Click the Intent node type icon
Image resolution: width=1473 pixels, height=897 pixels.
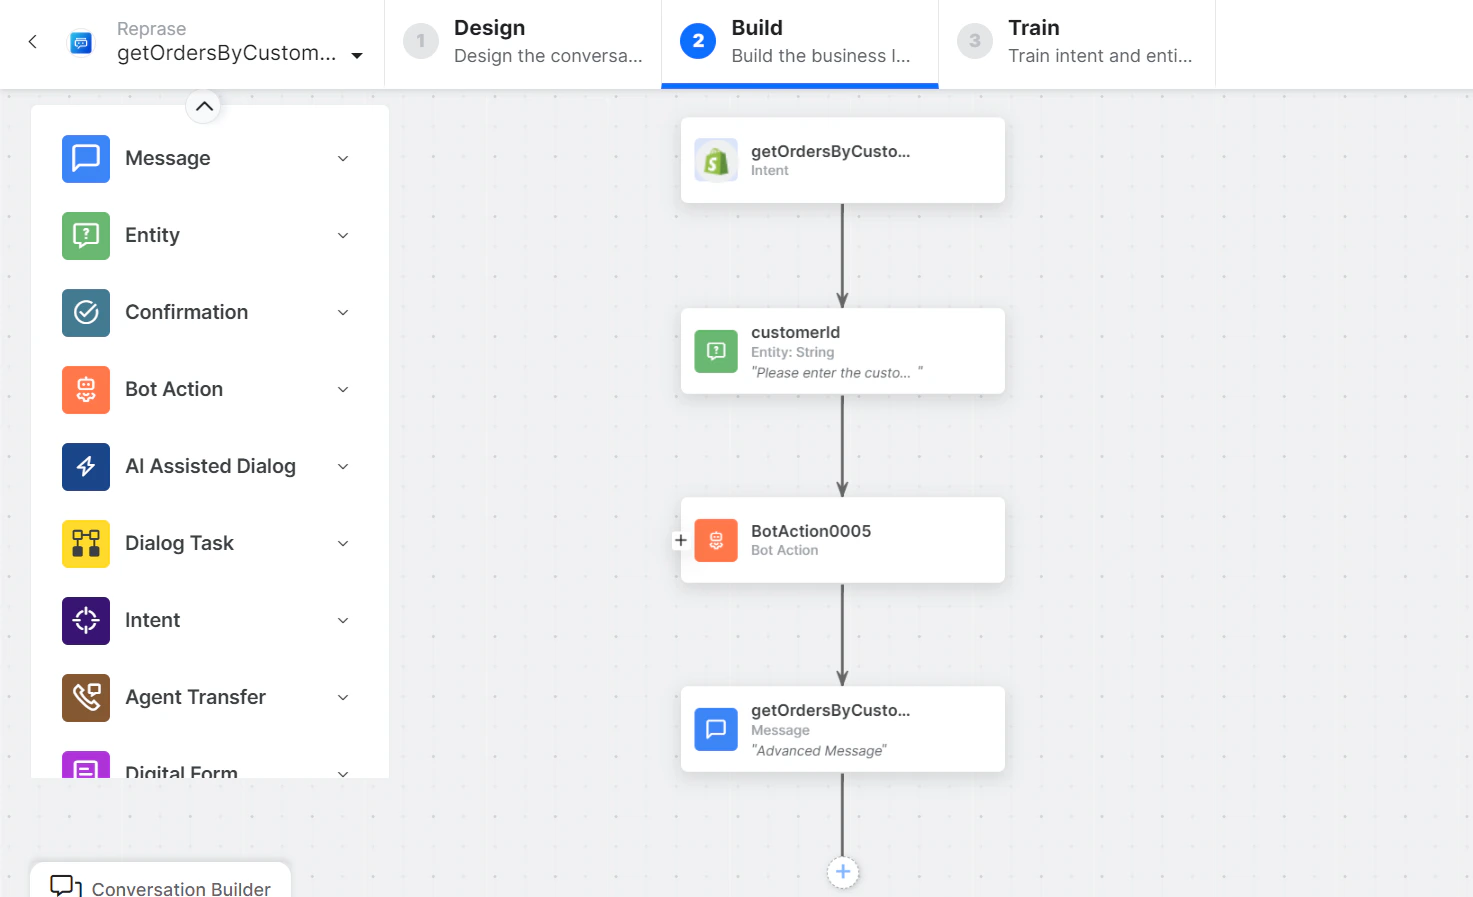tap(85, 621)
